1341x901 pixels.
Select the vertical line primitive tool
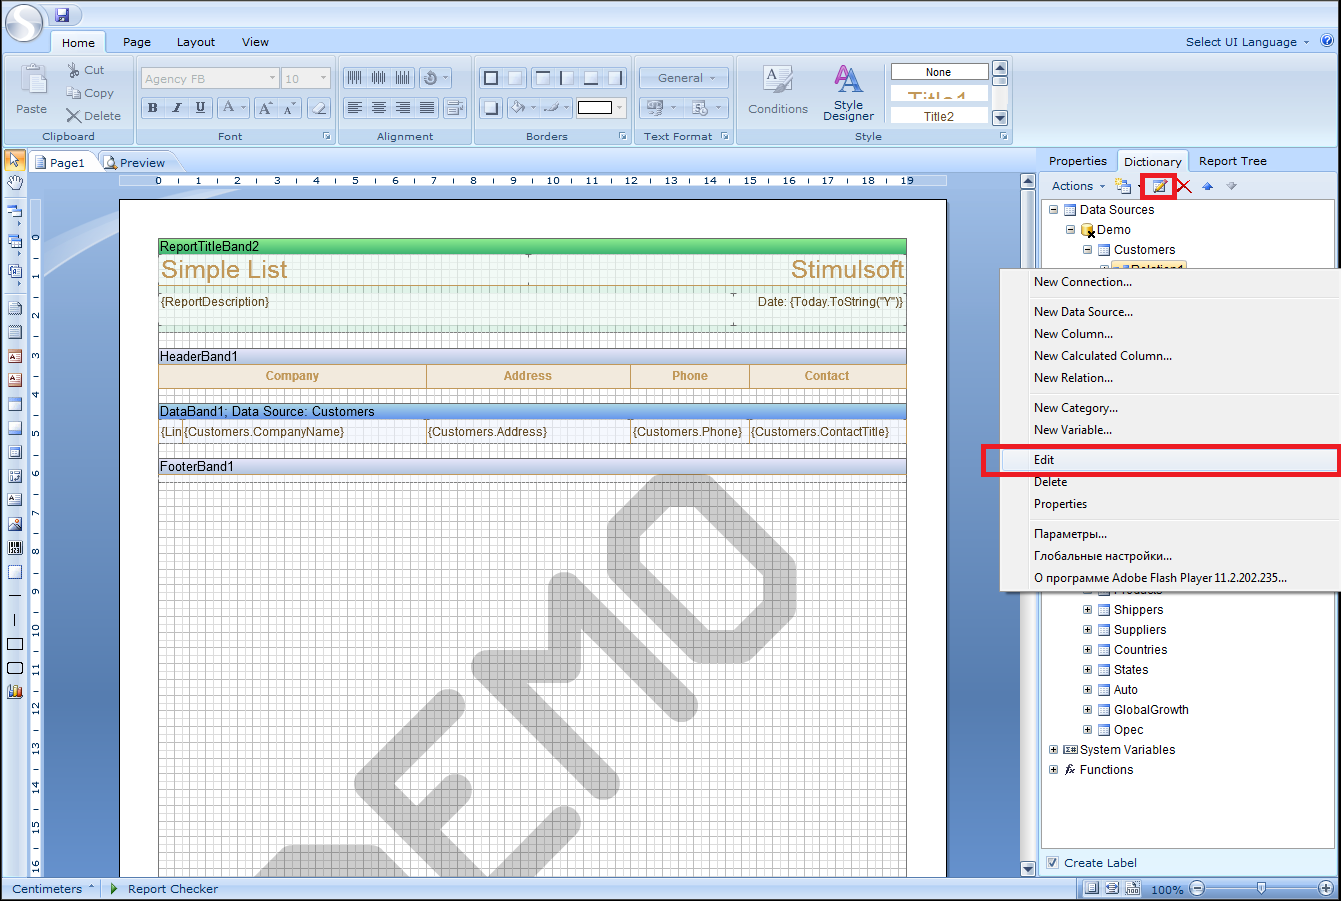pyautogui.click(x=15, y=620)
